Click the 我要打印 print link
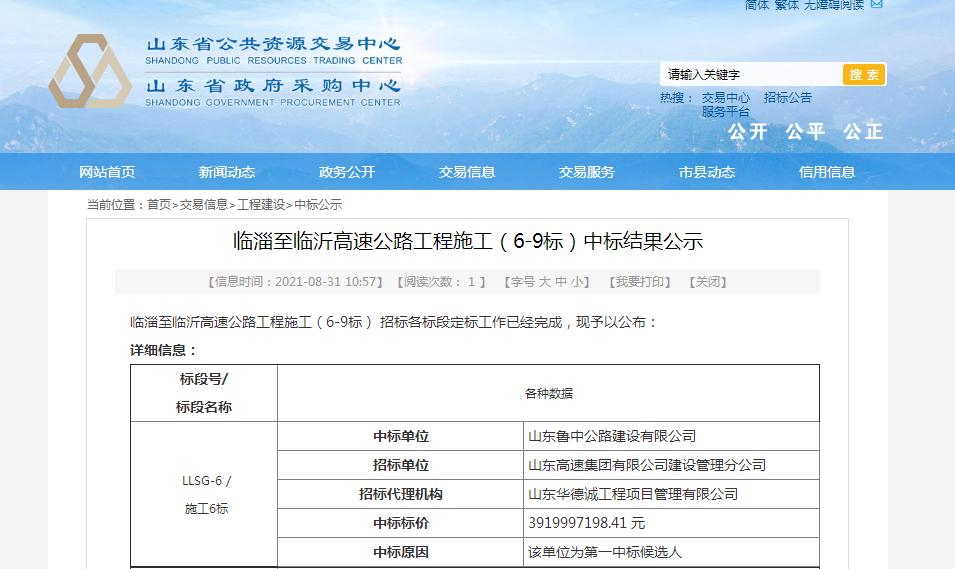 point(642,282)
